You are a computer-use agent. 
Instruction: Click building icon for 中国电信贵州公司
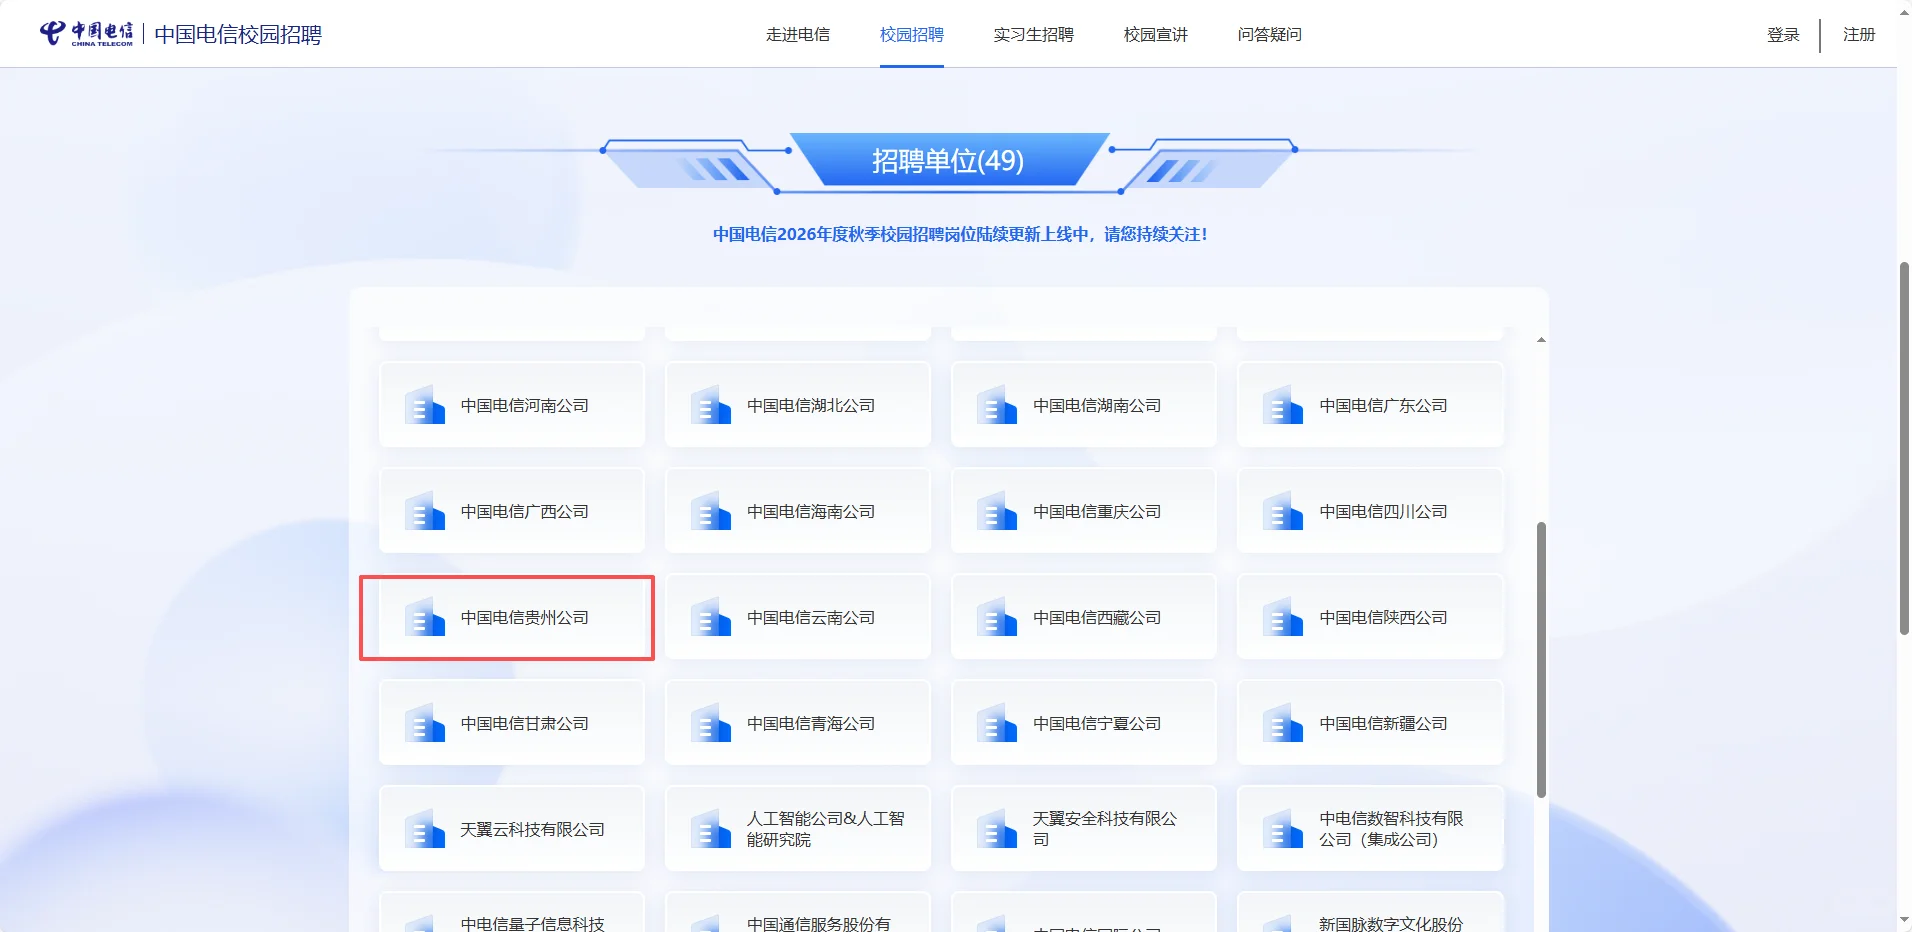(x=425, y=617)
